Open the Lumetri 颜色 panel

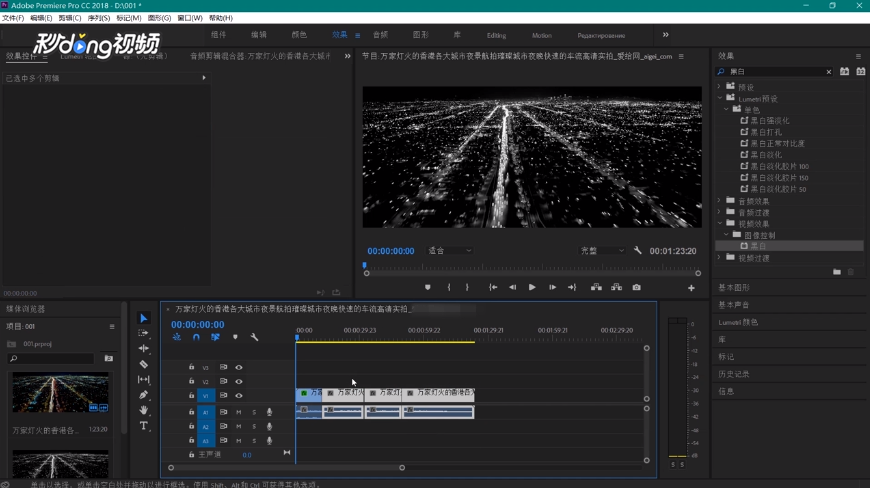pyautogui.click(x=738, y=322)
